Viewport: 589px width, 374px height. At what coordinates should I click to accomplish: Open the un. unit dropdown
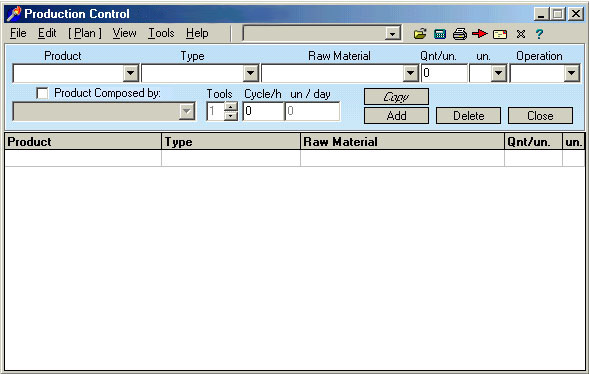click(498, 73)
